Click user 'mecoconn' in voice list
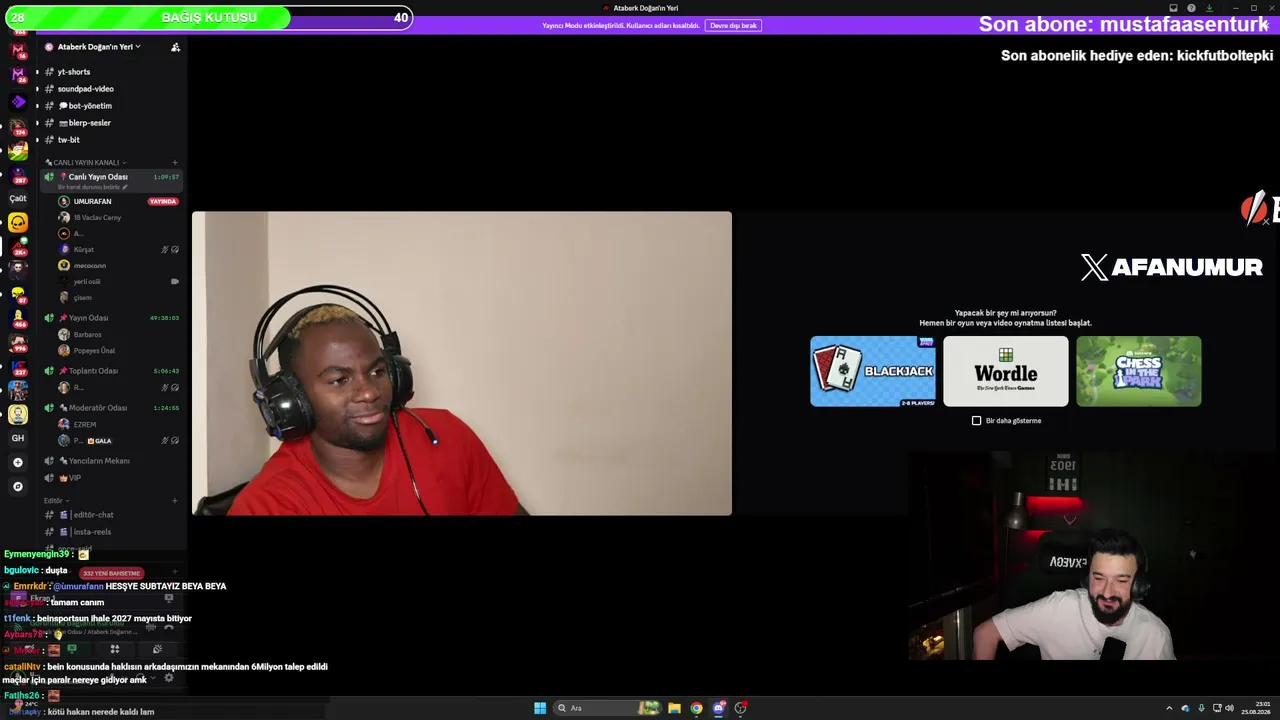This screenshot has width=1280, height=720. coord(89,265)
